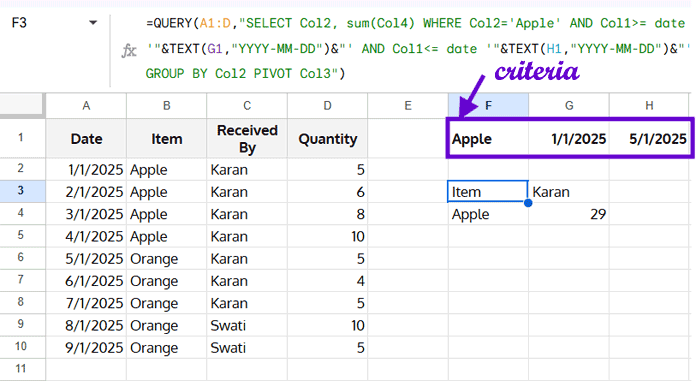Image resolution: width=696 pixels, height=381 pixels.
Task: Click result cell F4 showing Apple
Action: pos(488,214)
